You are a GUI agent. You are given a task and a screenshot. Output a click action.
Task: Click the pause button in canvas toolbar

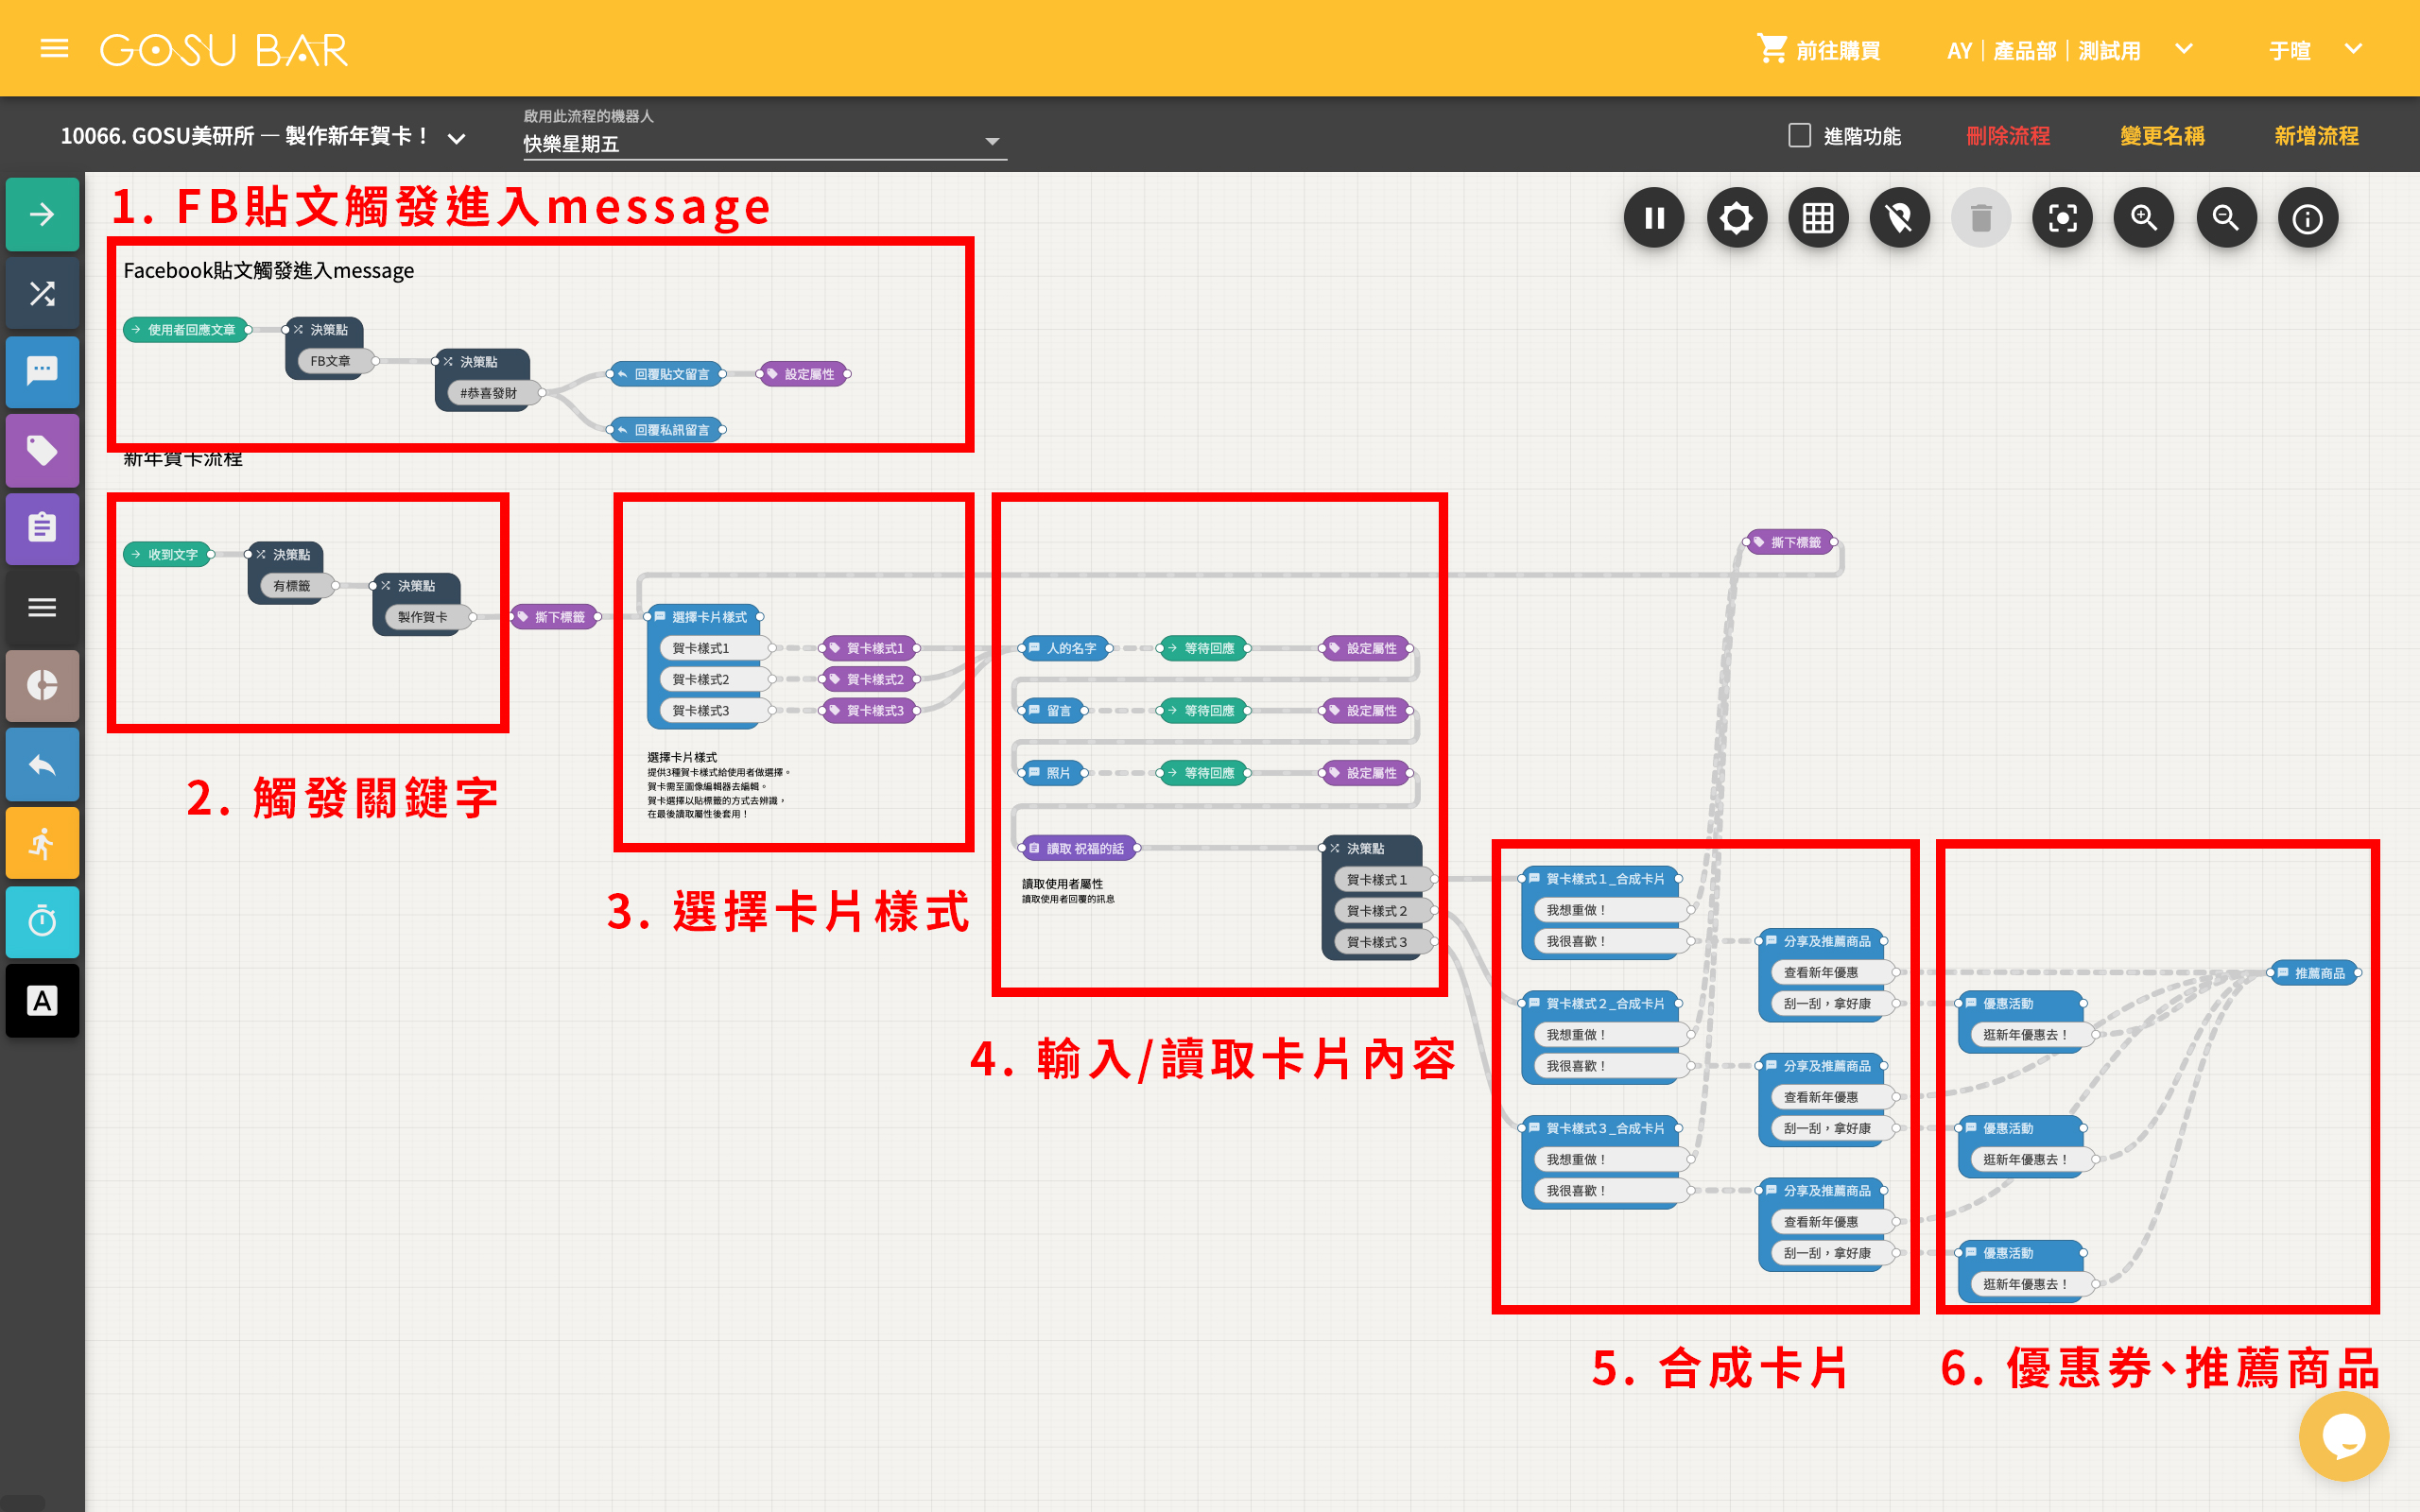tap(1654, 218)
